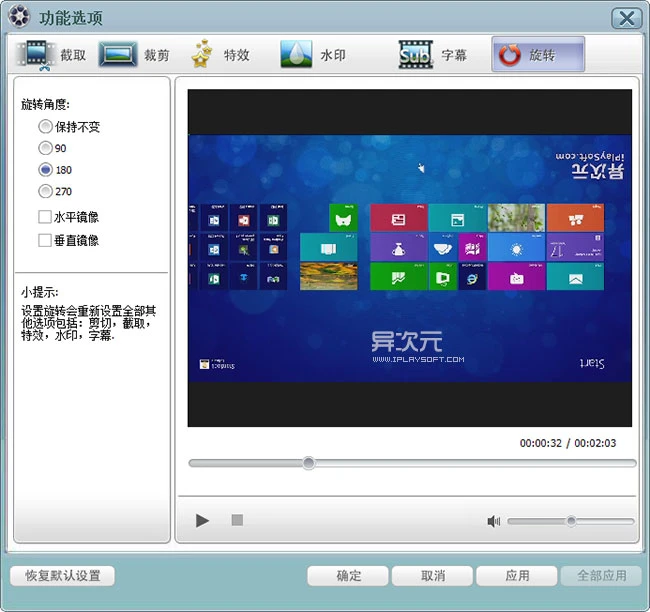Click the volume slider handle
The width and height of the screenshot is (650, 612).
[x=571, y=521]
